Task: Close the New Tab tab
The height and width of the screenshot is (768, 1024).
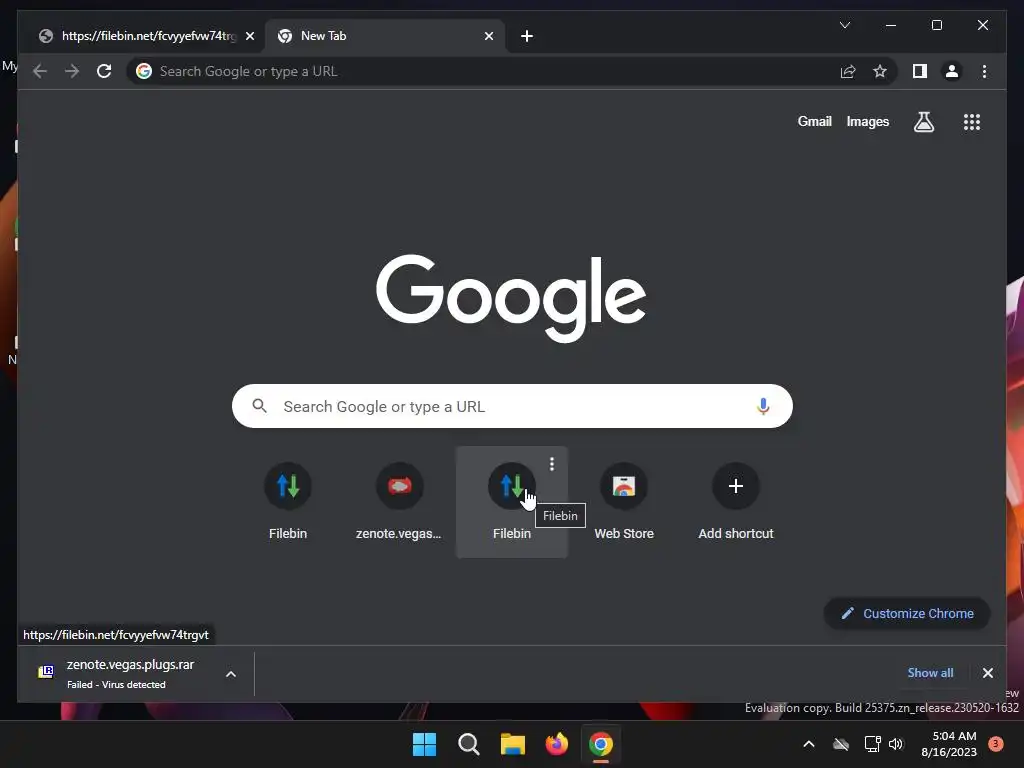Action: (x=488, y=36)
